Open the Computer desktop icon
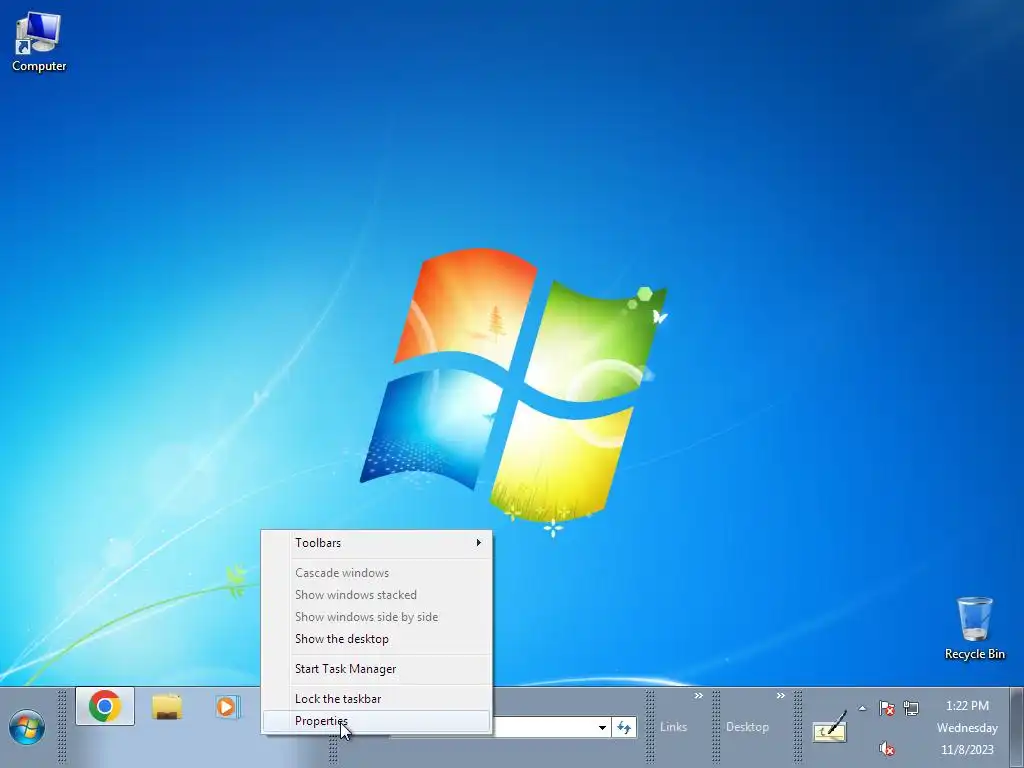1024x768 pixels. (x=39, y=42)
